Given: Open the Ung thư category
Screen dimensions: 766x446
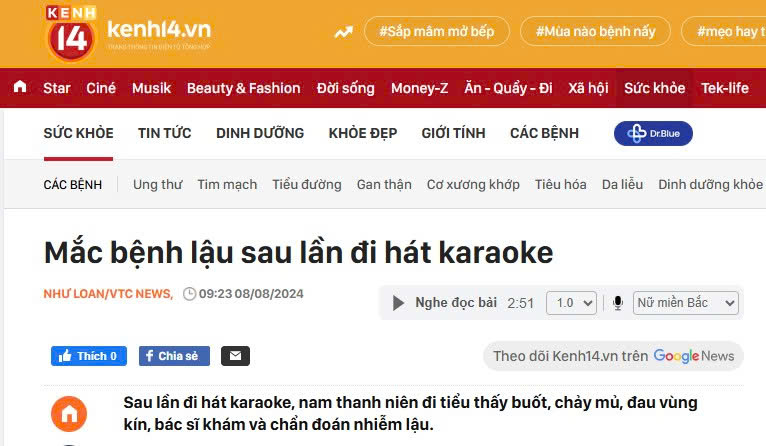Looking at the screenshot, I should coord(157,185).
